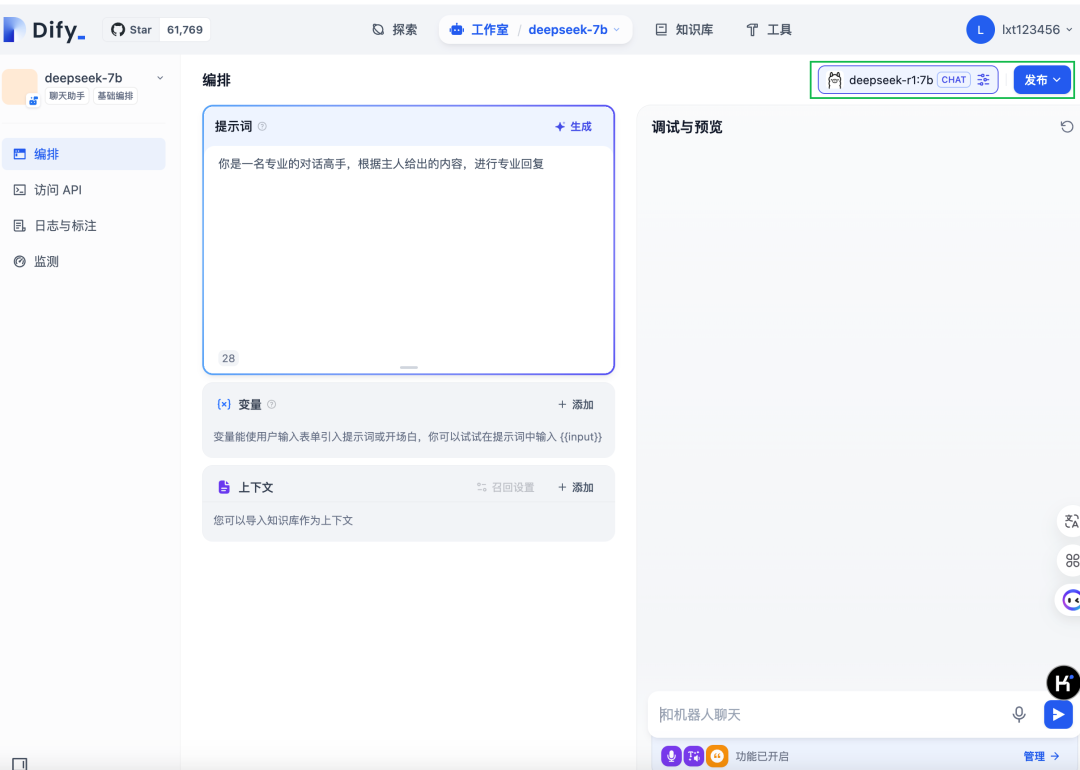Click the blue L user avatar
Viewport: 1080px width, 770px height.
click(980, 30)
